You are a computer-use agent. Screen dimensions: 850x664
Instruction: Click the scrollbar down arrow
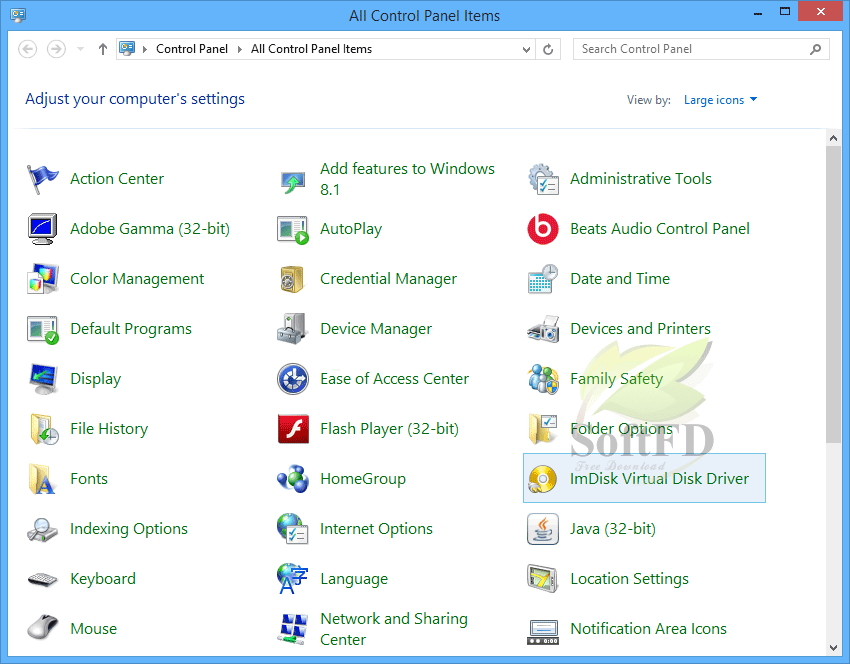[x=833, y=648]
